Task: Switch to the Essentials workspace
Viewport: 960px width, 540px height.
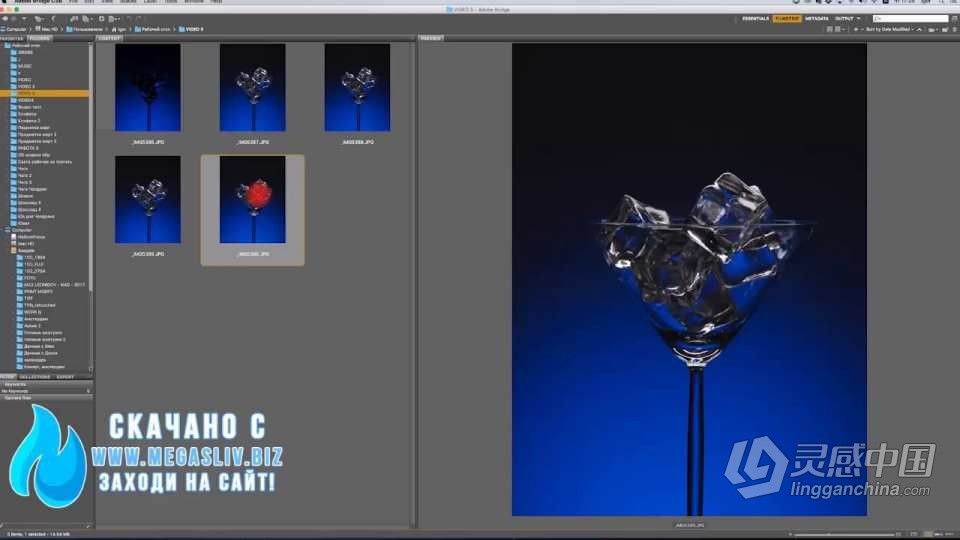Action: tap(755, 19)
